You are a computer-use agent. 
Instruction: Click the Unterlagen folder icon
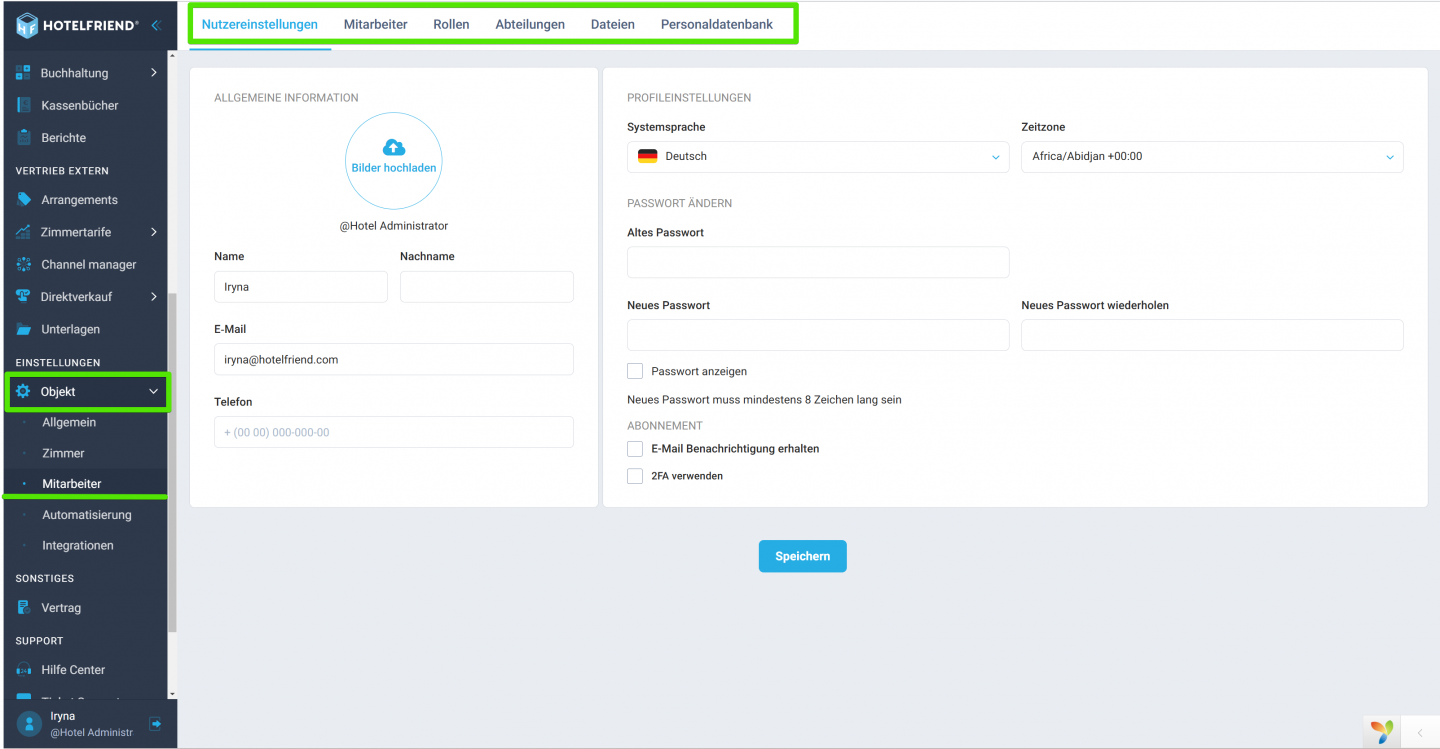23,329
